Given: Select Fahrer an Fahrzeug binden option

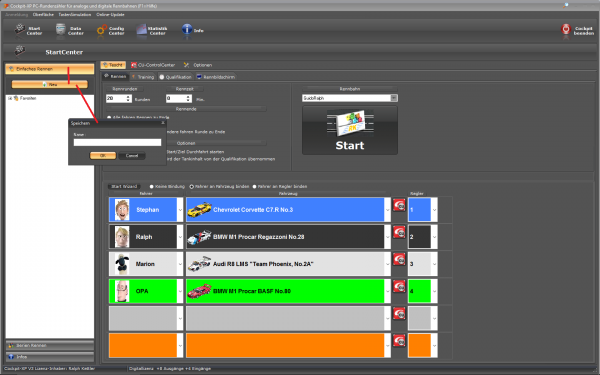Looking at the screenshot, I should pyautogui.click(x=192, y=187).
